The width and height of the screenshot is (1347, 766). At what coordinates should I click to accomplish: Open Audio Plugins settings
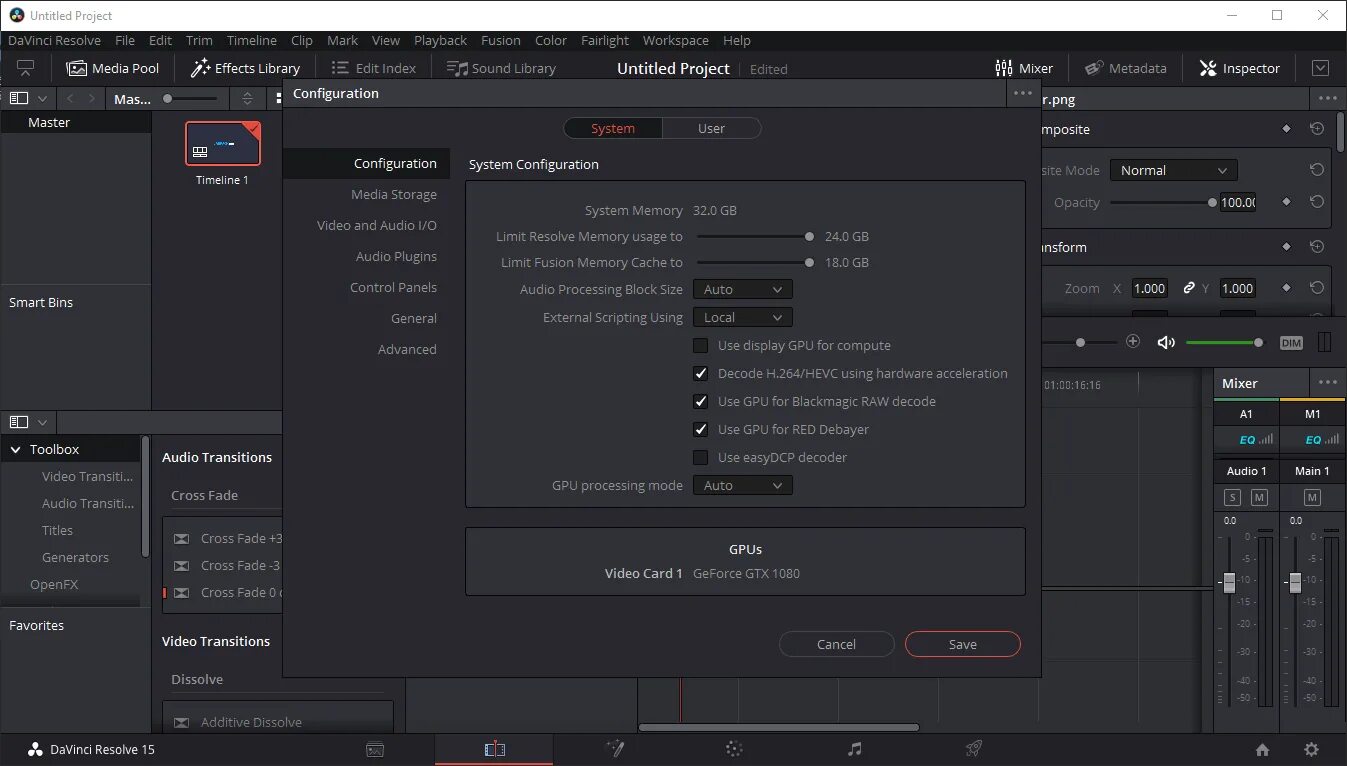pyautogui.click(x=396, y=256)
